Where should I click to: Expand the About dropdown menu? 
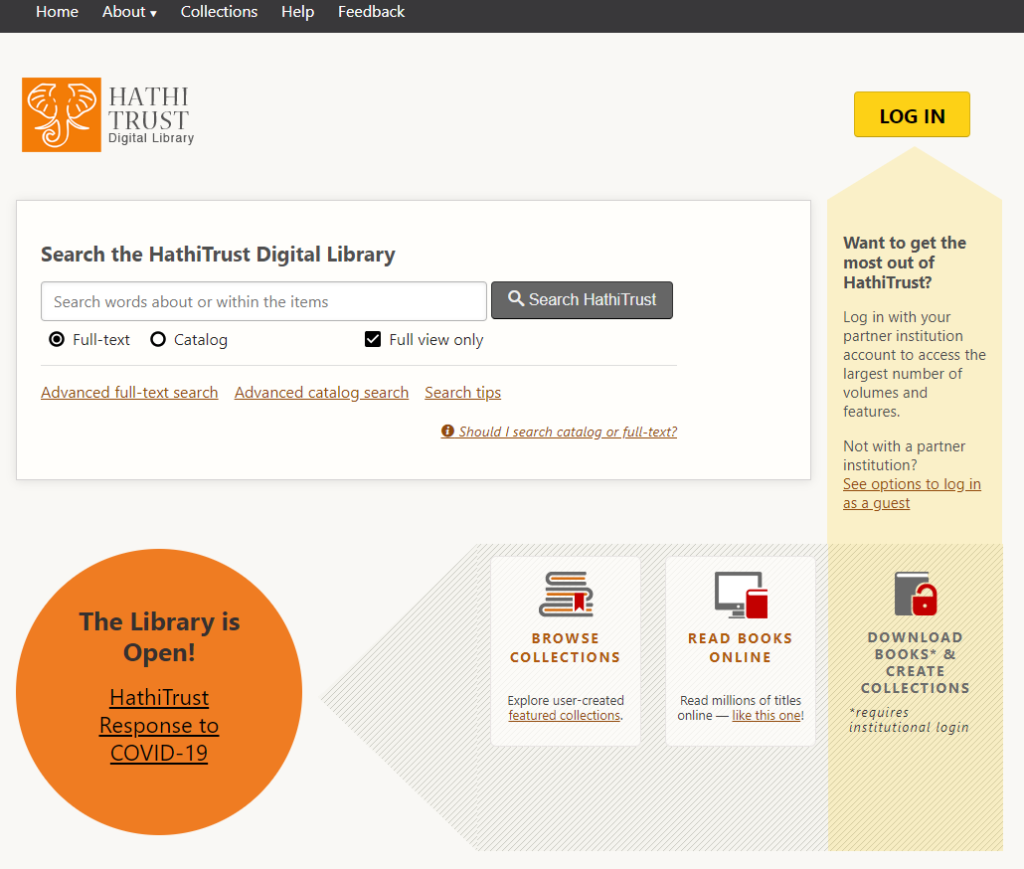coord(129,12)
